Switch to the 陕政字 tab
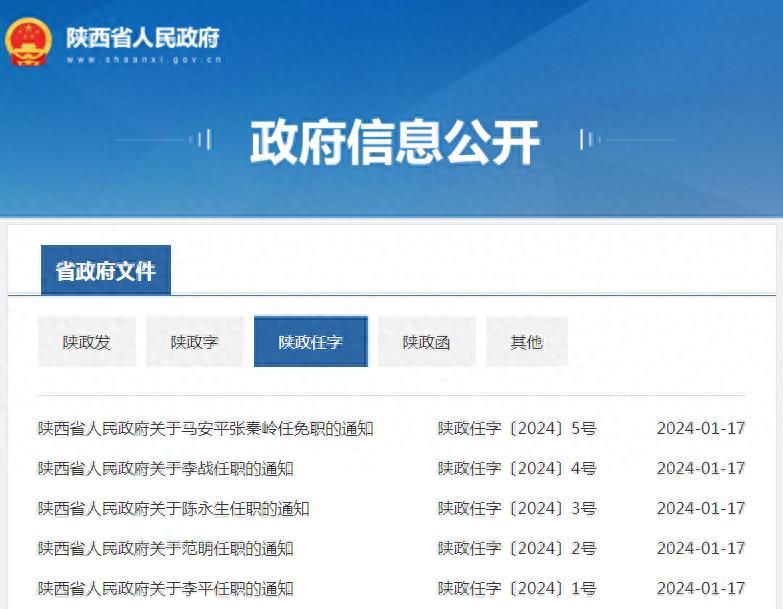 pyautogui.click(x=194, y=342)
